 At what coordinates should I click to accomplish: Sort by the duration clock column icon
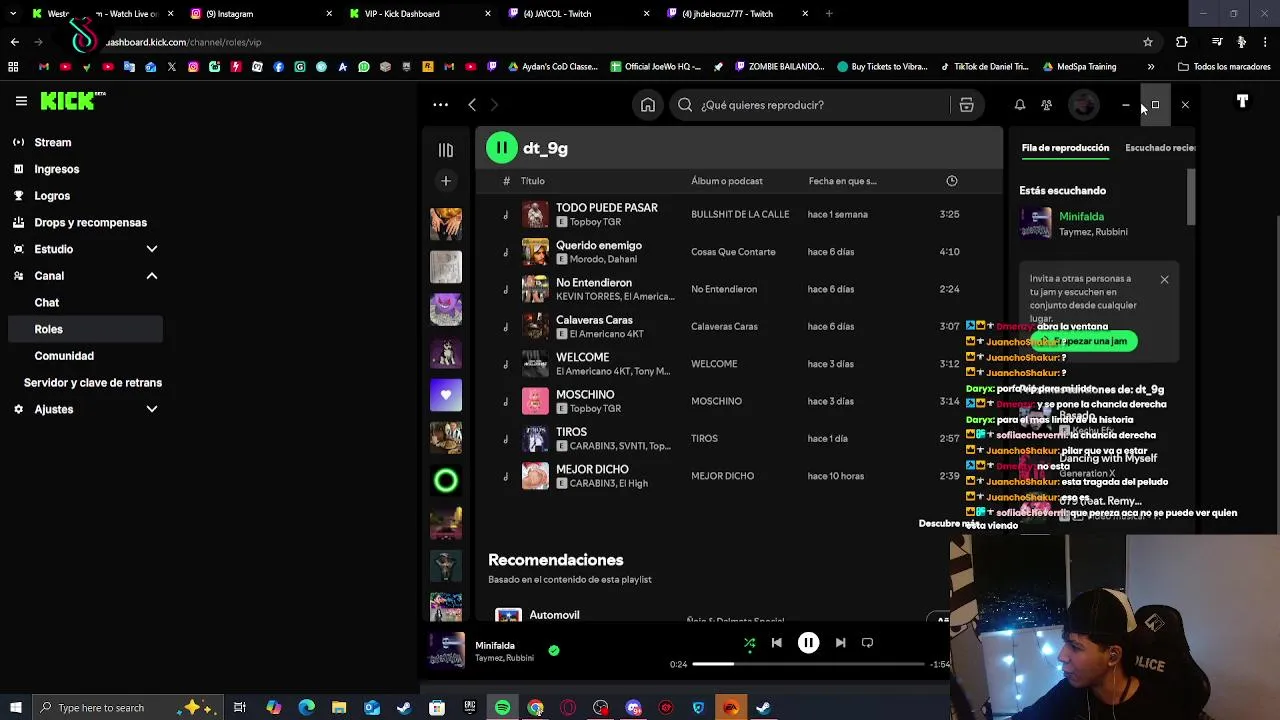click(x=952, y=181)
